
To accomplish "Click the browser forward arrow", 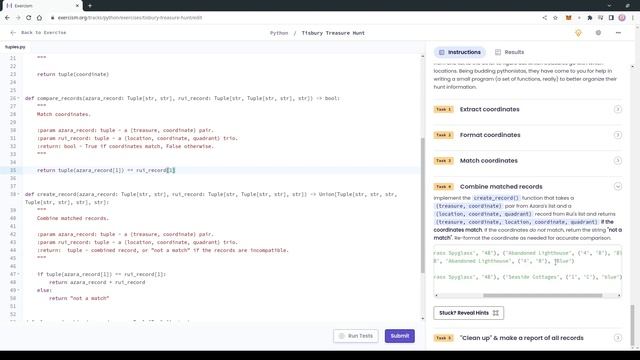I will [18, 18].
